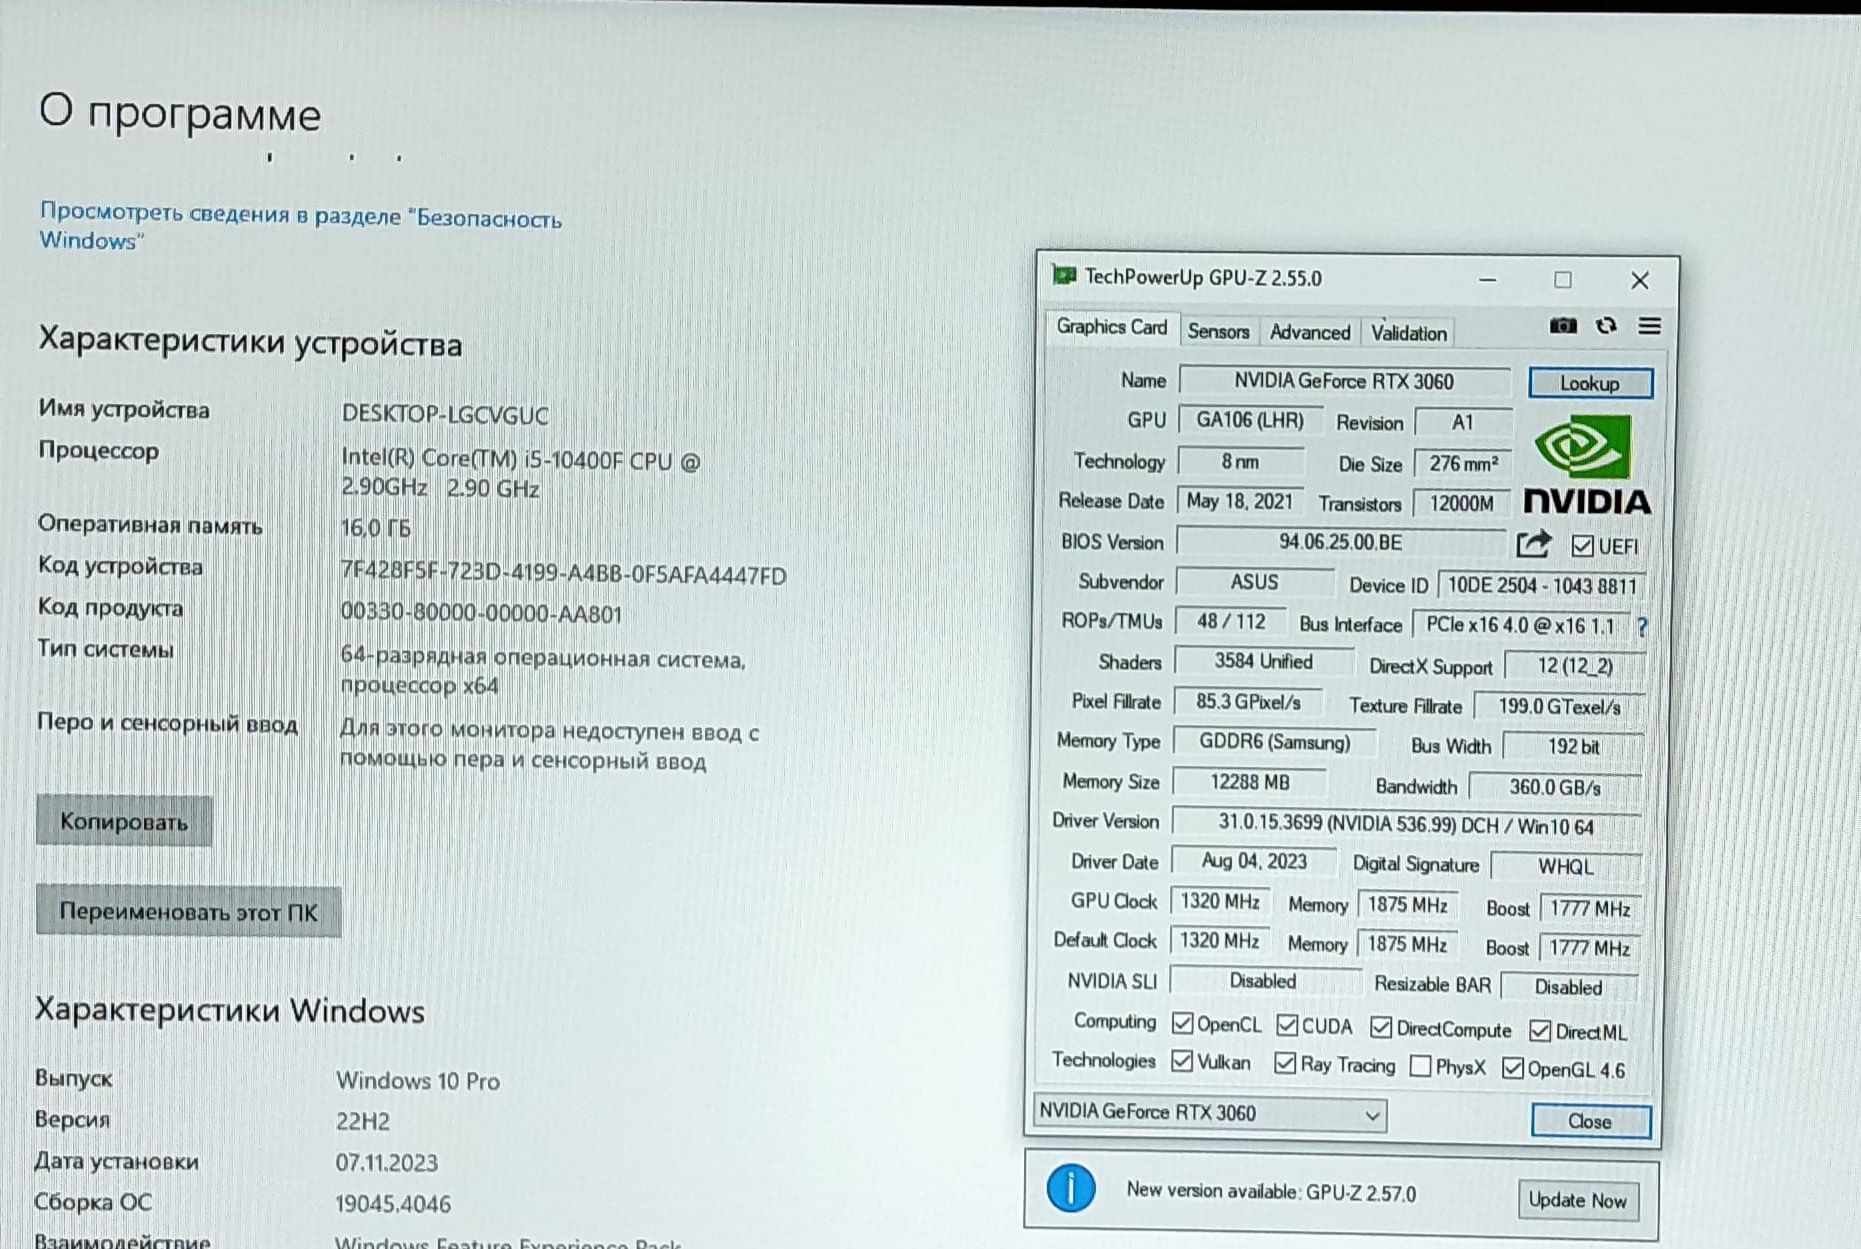Click the GPU-Z refresh icon
The height and width of the screenshot is (1249, 1861).
(x=1606, y=326)
